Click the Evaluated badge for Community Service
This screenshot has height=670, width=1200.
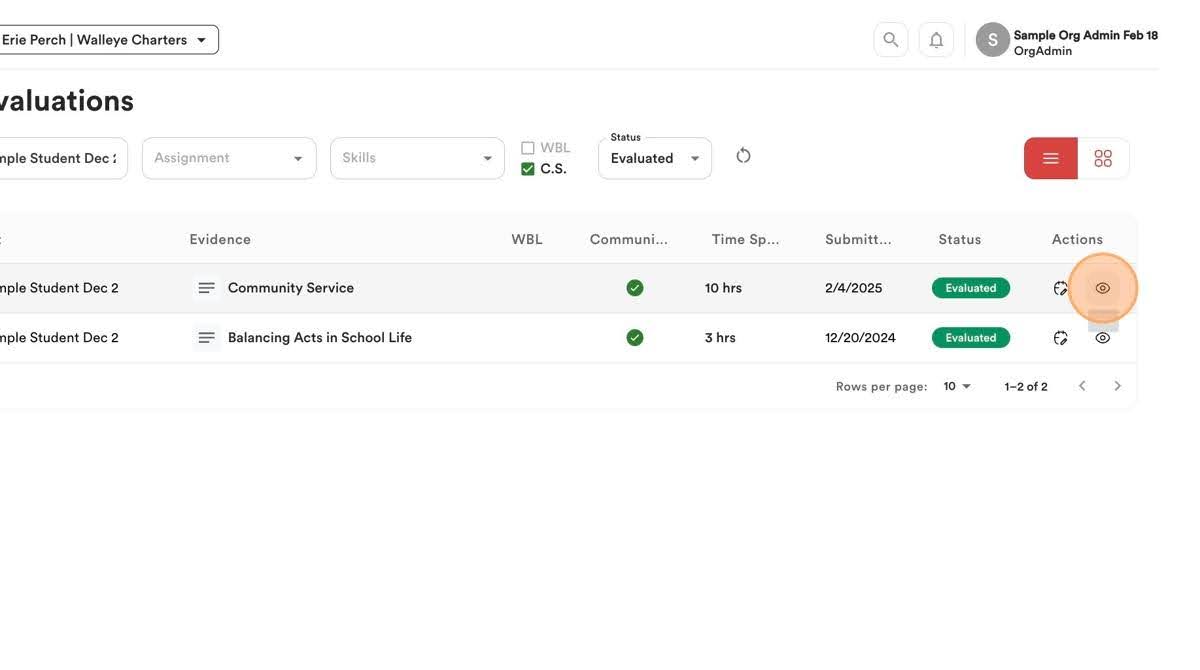971,288
